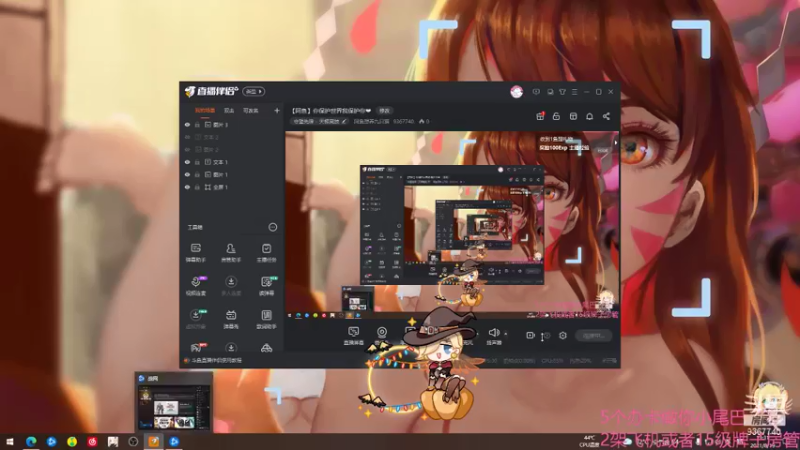Open the tutorial link in bottom status bar

[x=215, y=360]
